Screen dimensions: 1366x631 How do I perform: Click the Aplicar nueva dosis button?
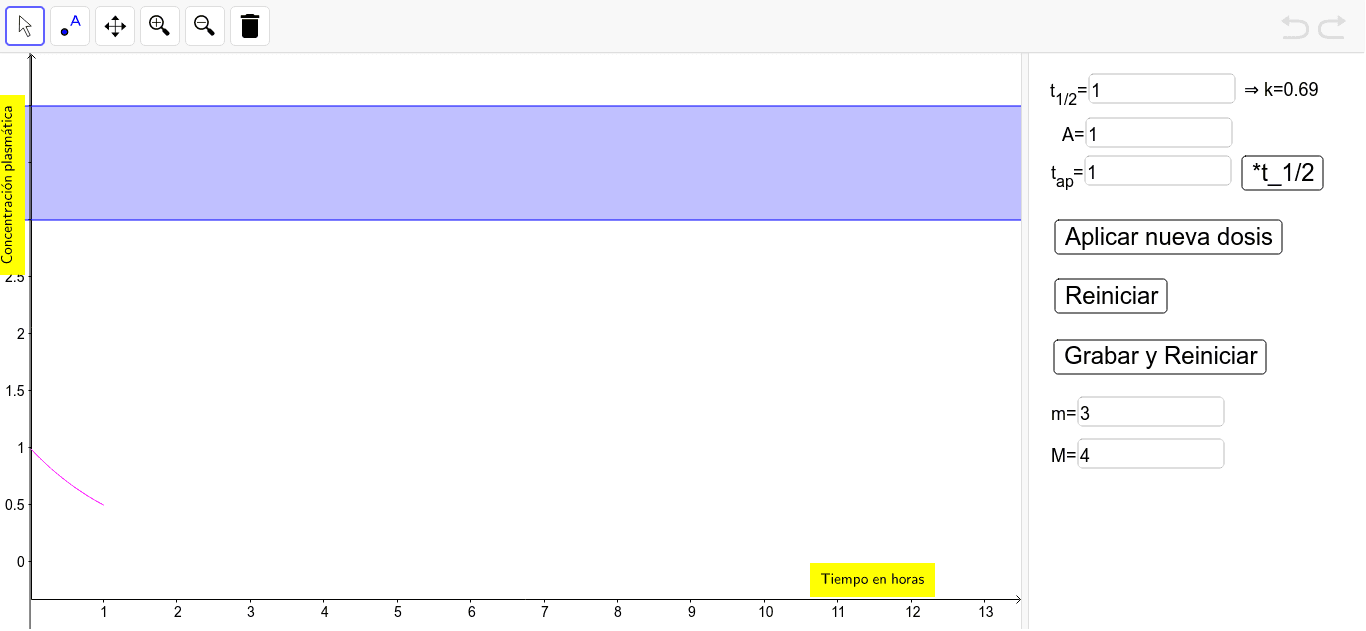pyautogui.click(x=1168, y=237)
